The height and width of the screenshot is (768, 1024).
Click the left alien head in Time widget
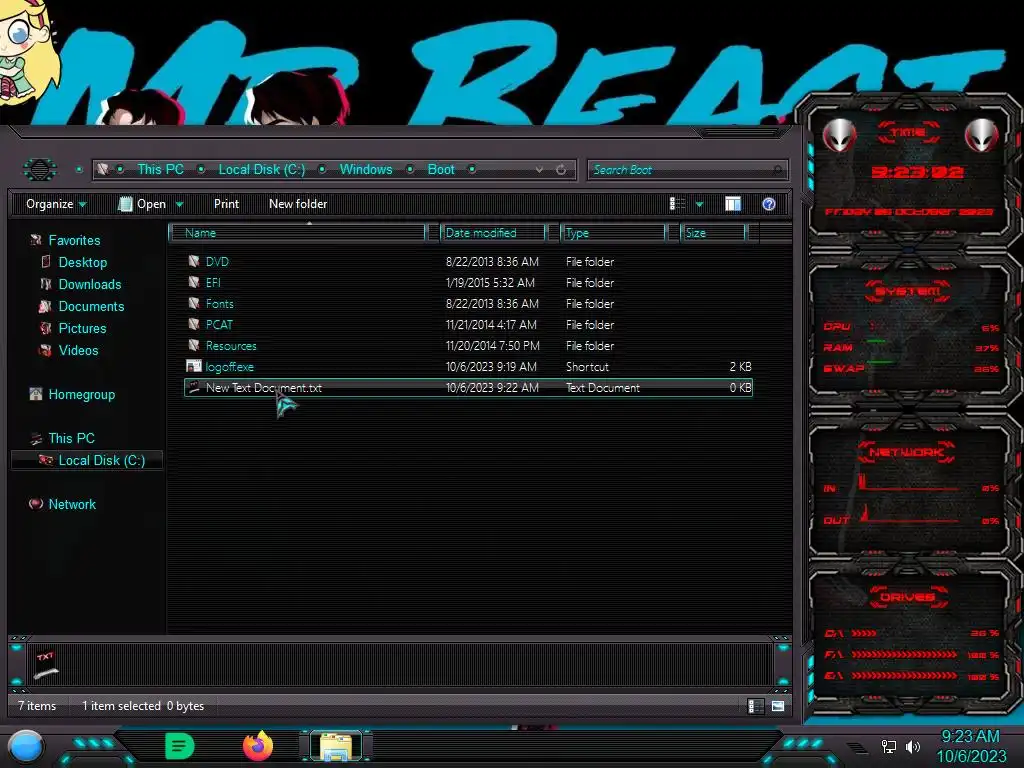click(x=839, y=136)
